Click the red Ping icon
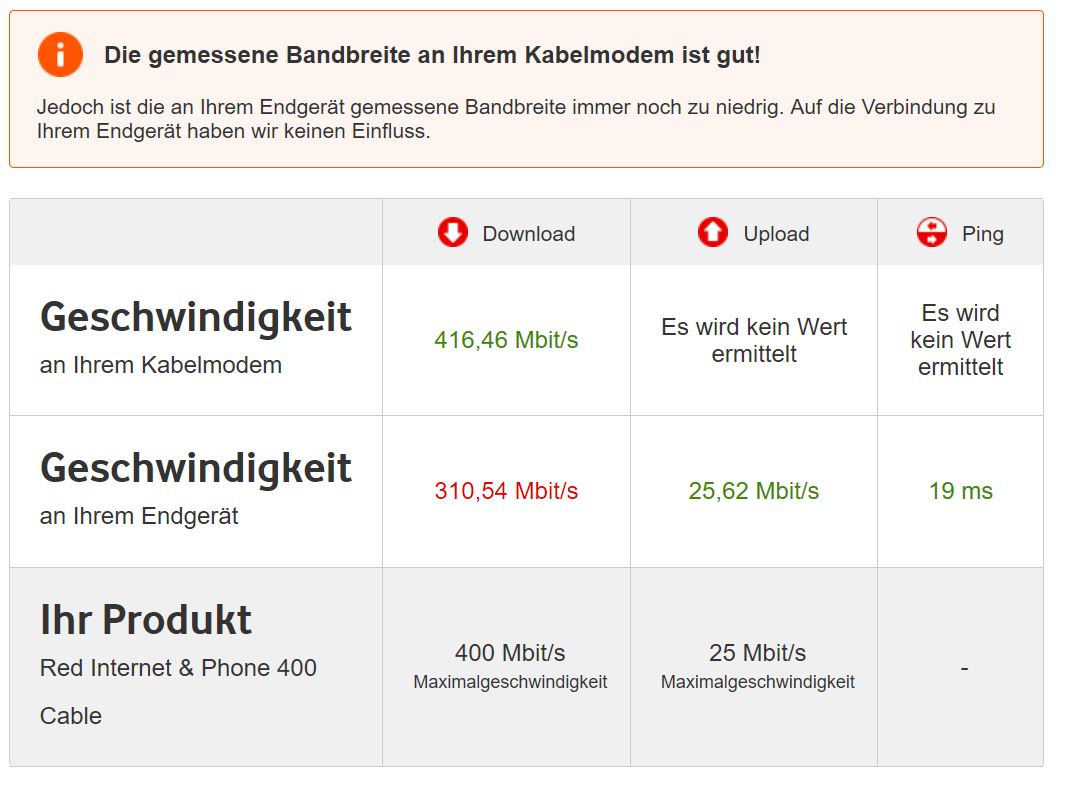The image size is (1082, 791). tap(932, 233)
